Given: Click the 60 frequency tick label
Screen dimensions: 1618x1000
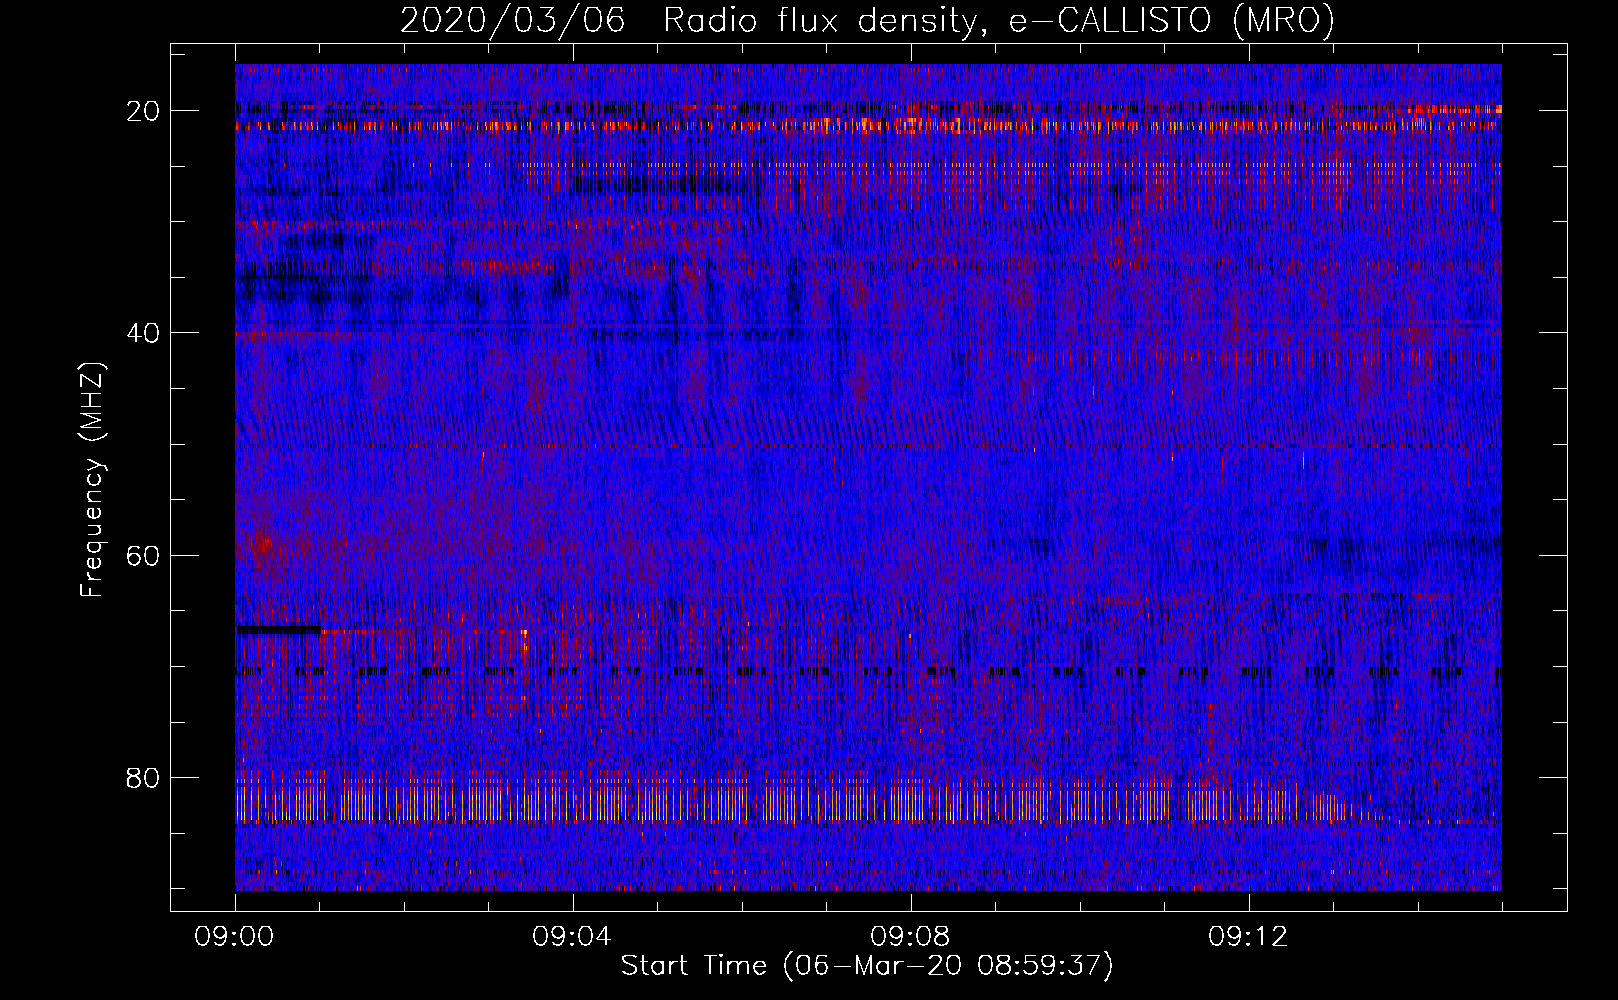Looking at the screenshot, I should coord(144,554).
